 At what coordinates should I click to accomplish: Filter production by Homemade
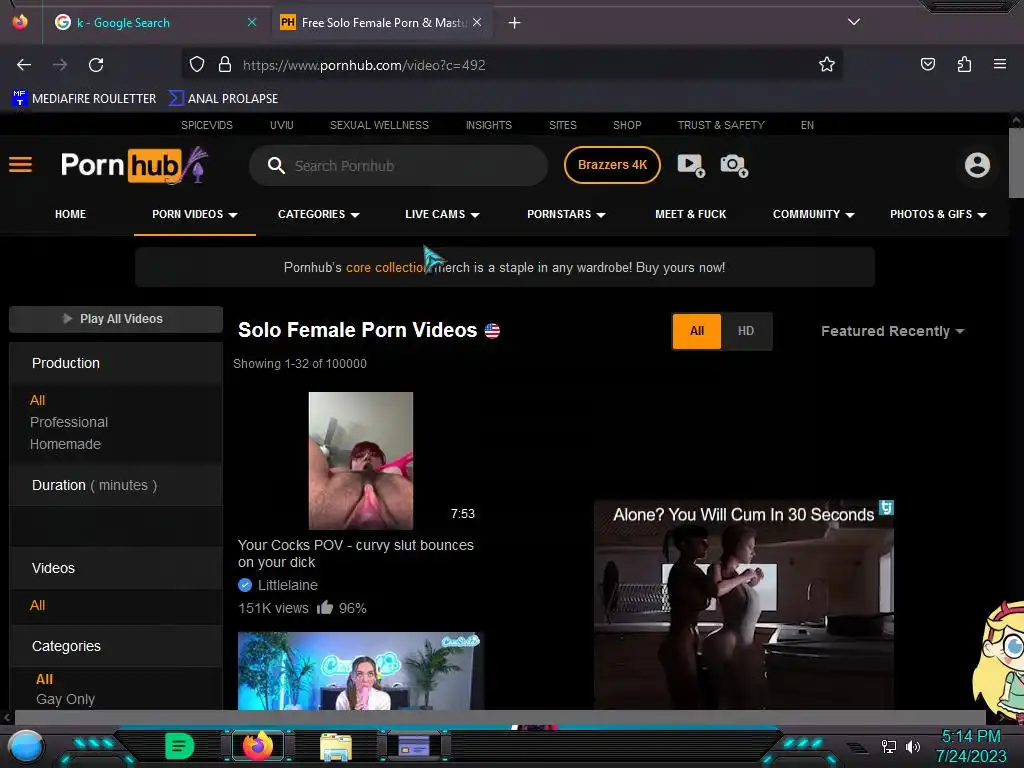coord(65,444)
